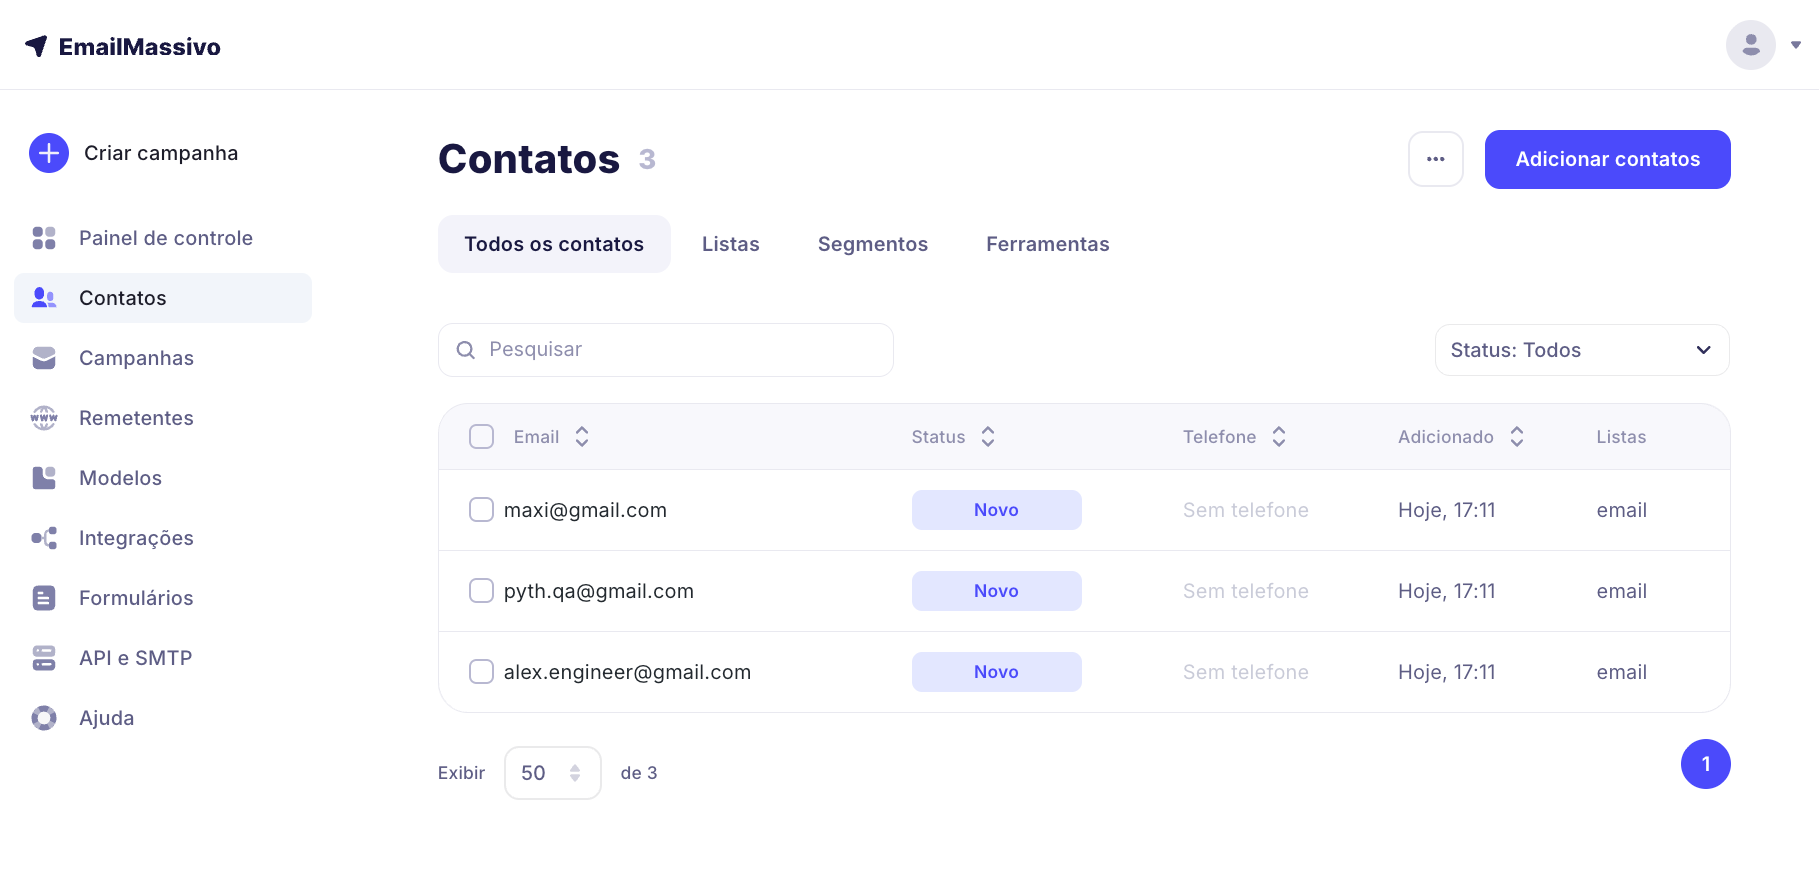Open the user avatar account menu
Screen dimensions: 1819x883
[1751, 45]
